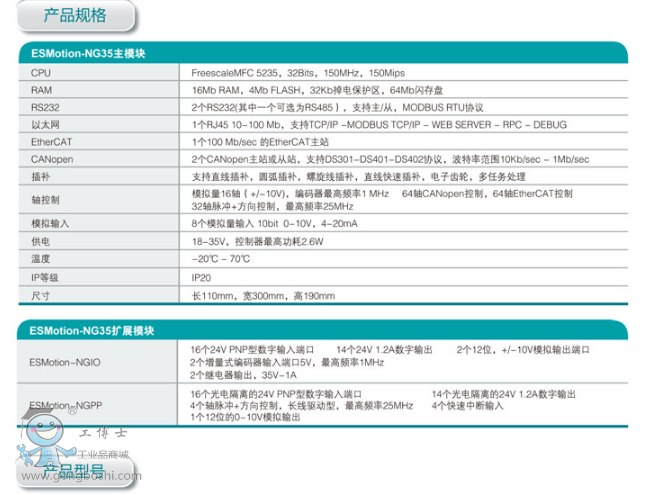
Task: Click the 产品规格 heading badge
Action: point(76,16)
